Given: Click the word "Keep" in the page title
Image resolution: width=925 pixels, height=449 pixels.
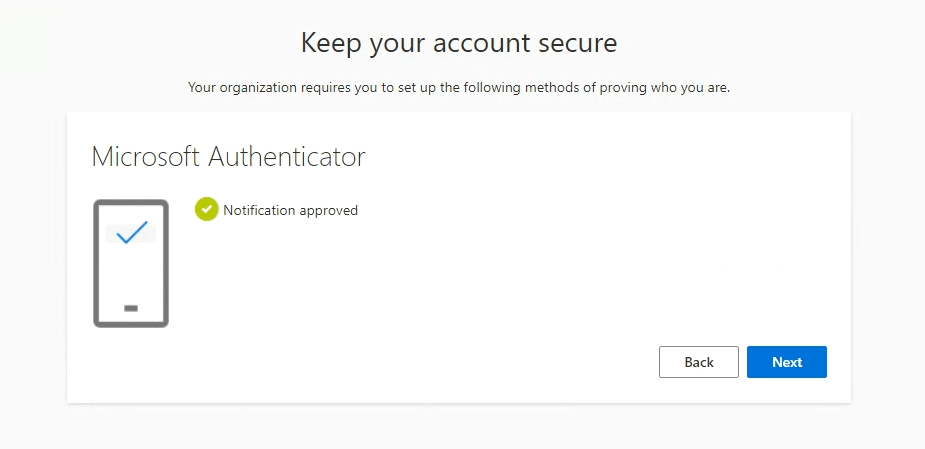Looking at the screenshot, I should (330, 43).
